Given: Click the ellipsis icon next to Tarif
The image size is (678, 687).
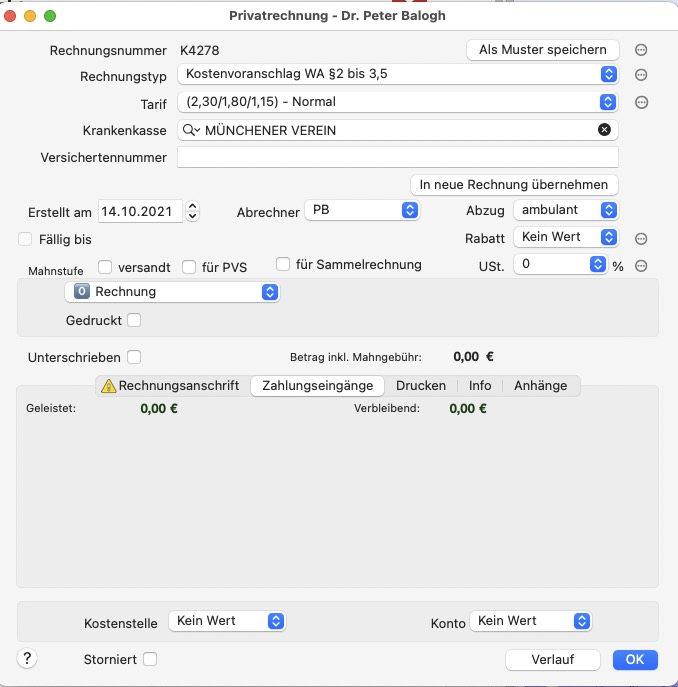Looking at the screenshot, I should 641,103.
